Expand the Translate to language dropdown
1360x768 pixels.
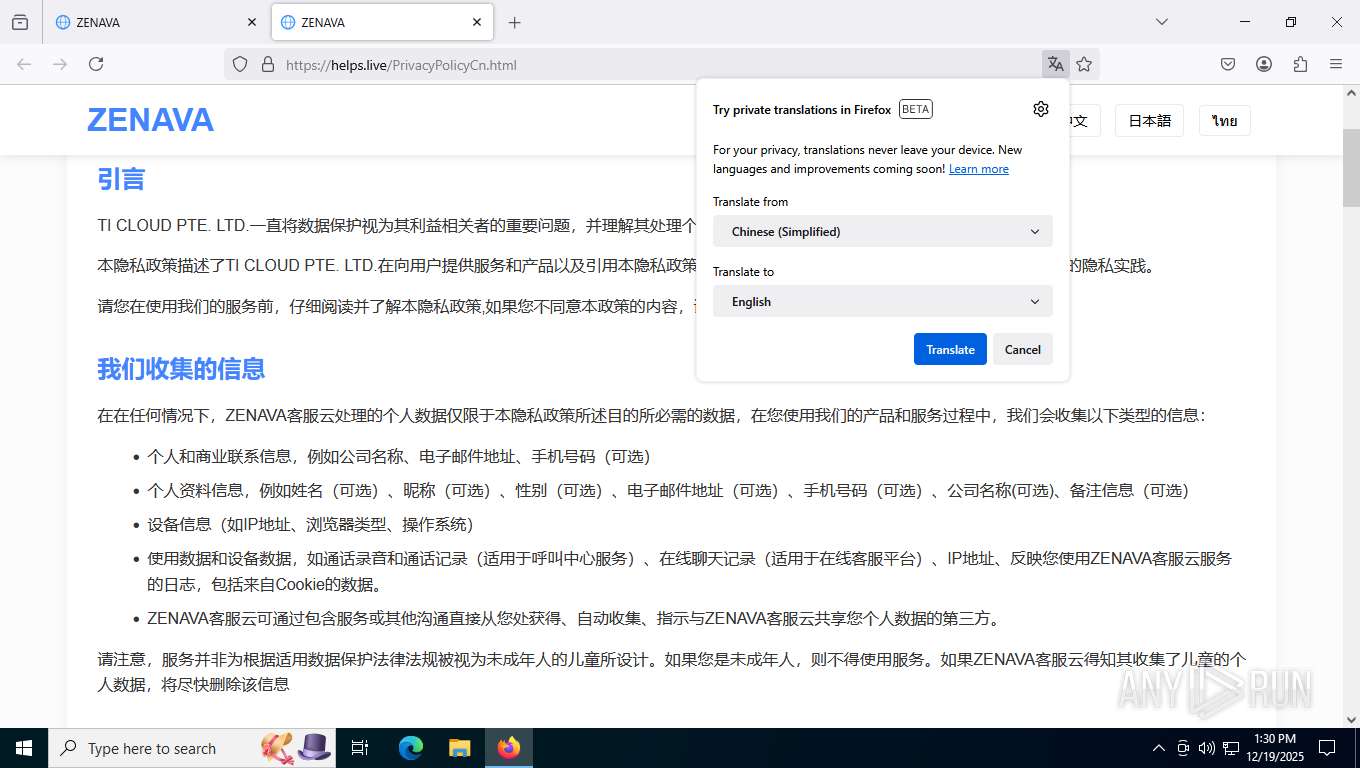tap(883, 301)
